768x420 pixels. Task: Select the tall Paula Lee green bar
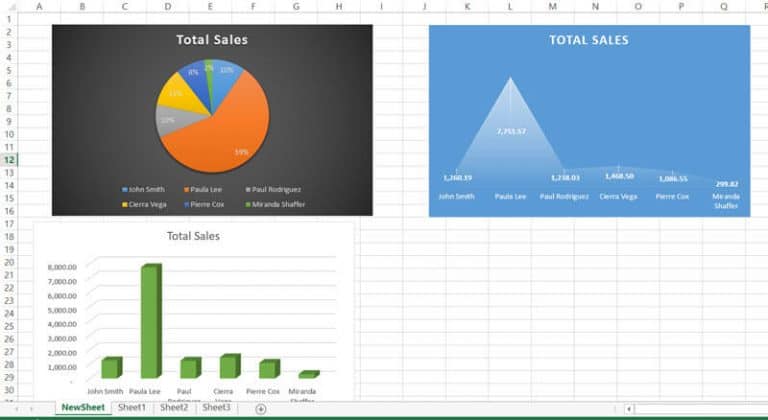[x=150, y=320]
